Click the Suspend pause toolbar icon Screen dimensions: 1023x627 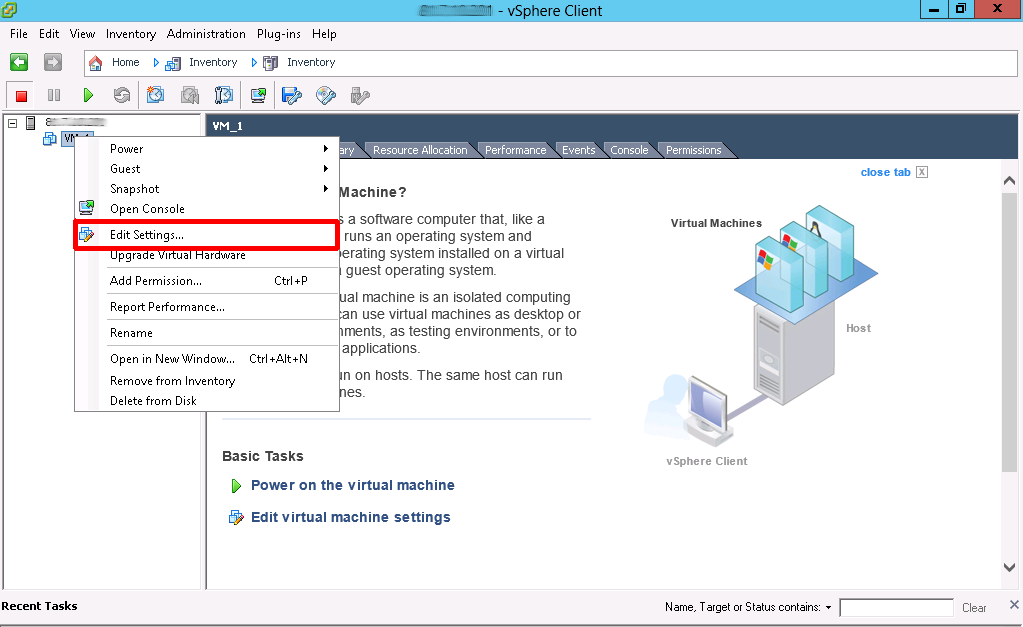(x=54, y=96)
